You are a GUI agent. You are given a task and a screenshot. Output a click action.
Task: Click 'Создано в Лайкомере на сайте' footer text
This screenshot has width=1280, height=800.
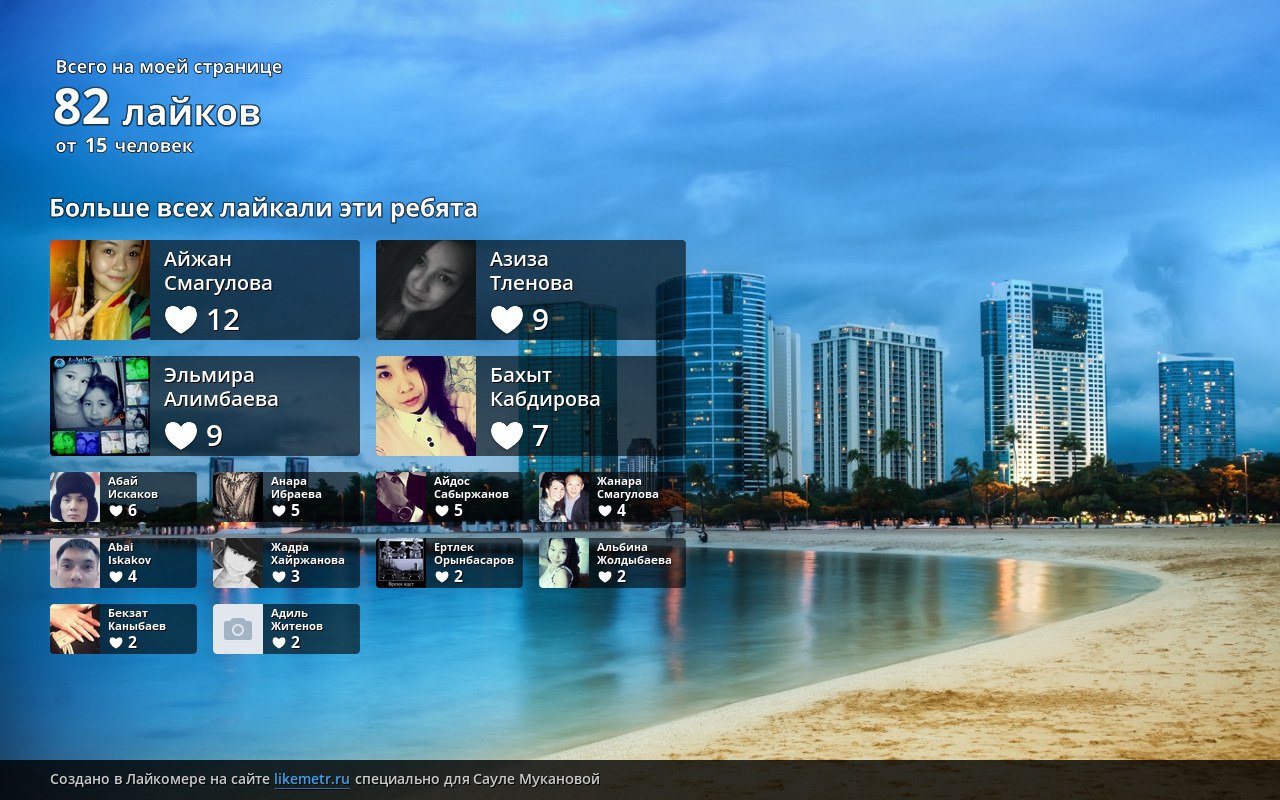click(x=160, y=779)
